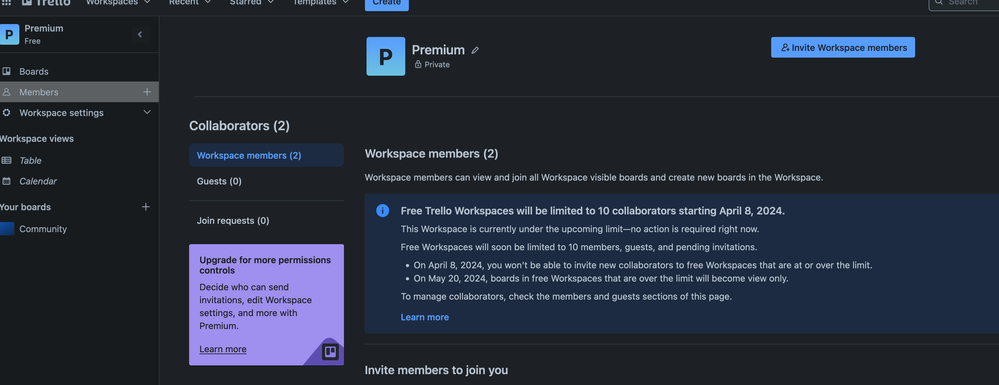This screenshot has height=385, width=999.
Task: Click the Collaborators (2) heading
Action: 240,126
